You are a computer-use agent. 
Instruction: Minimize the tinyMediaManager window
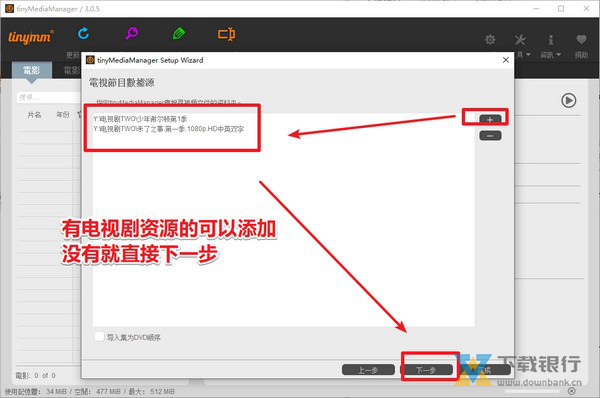pos(536,8)
